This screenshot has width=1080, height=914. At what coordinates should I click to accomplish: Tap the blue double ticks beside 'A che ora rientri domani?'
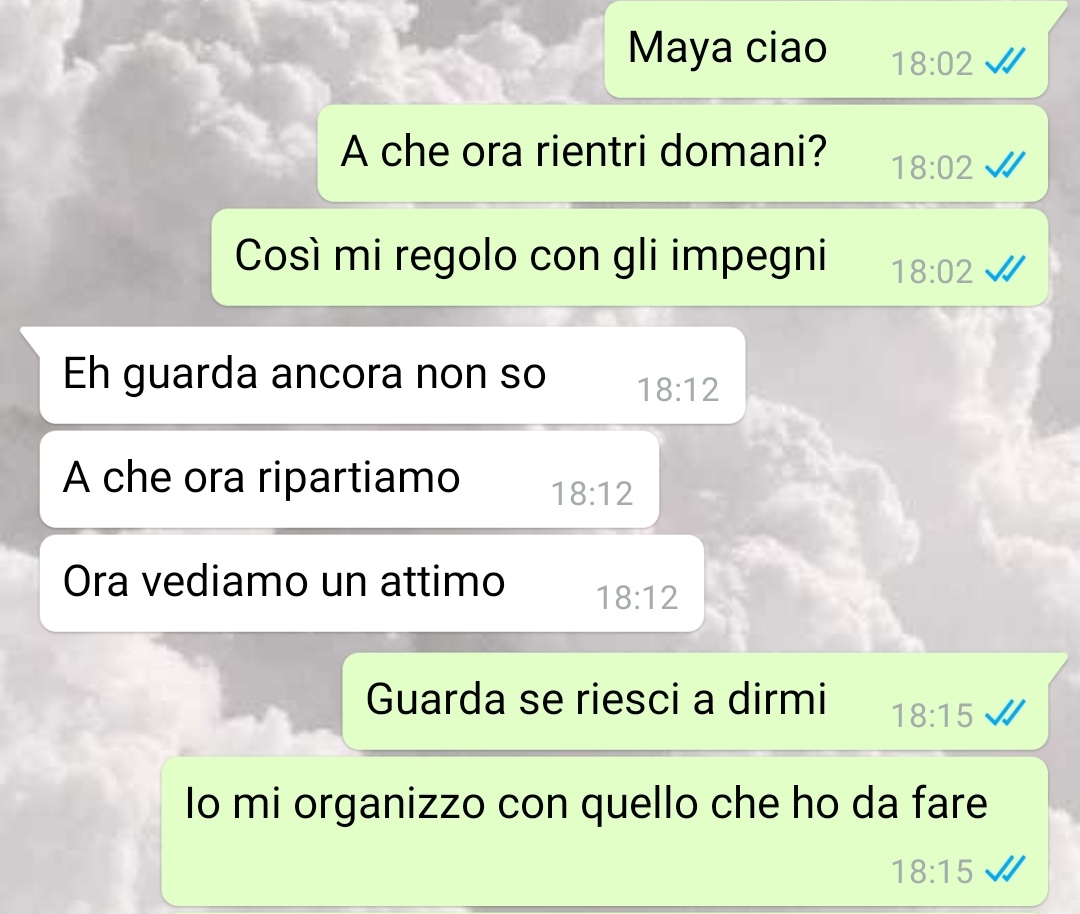[1006, 166]
